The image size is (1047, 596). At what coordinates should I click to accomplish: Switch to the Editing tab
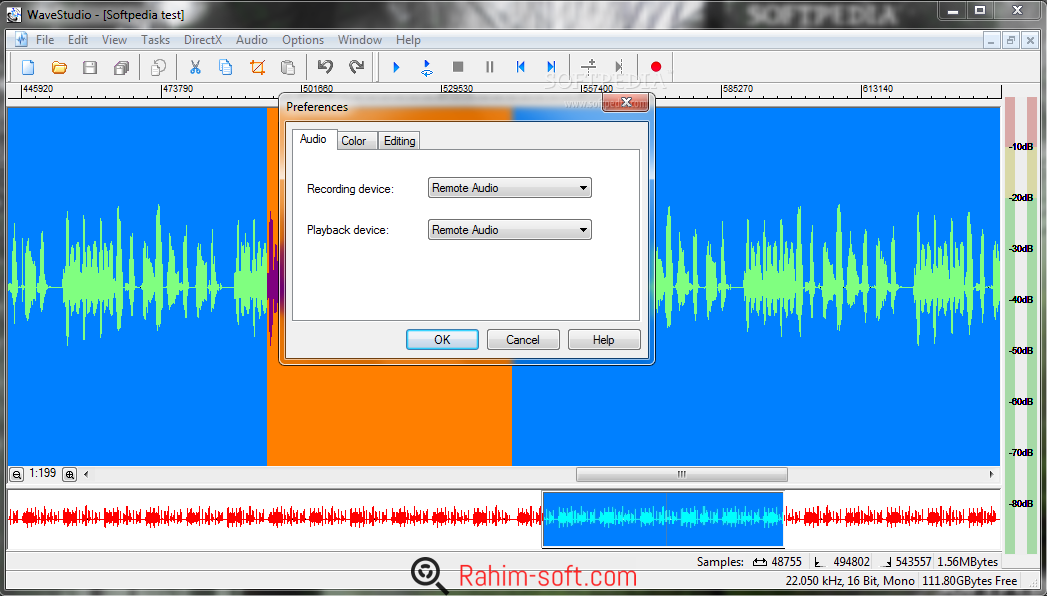click(399, 141)
